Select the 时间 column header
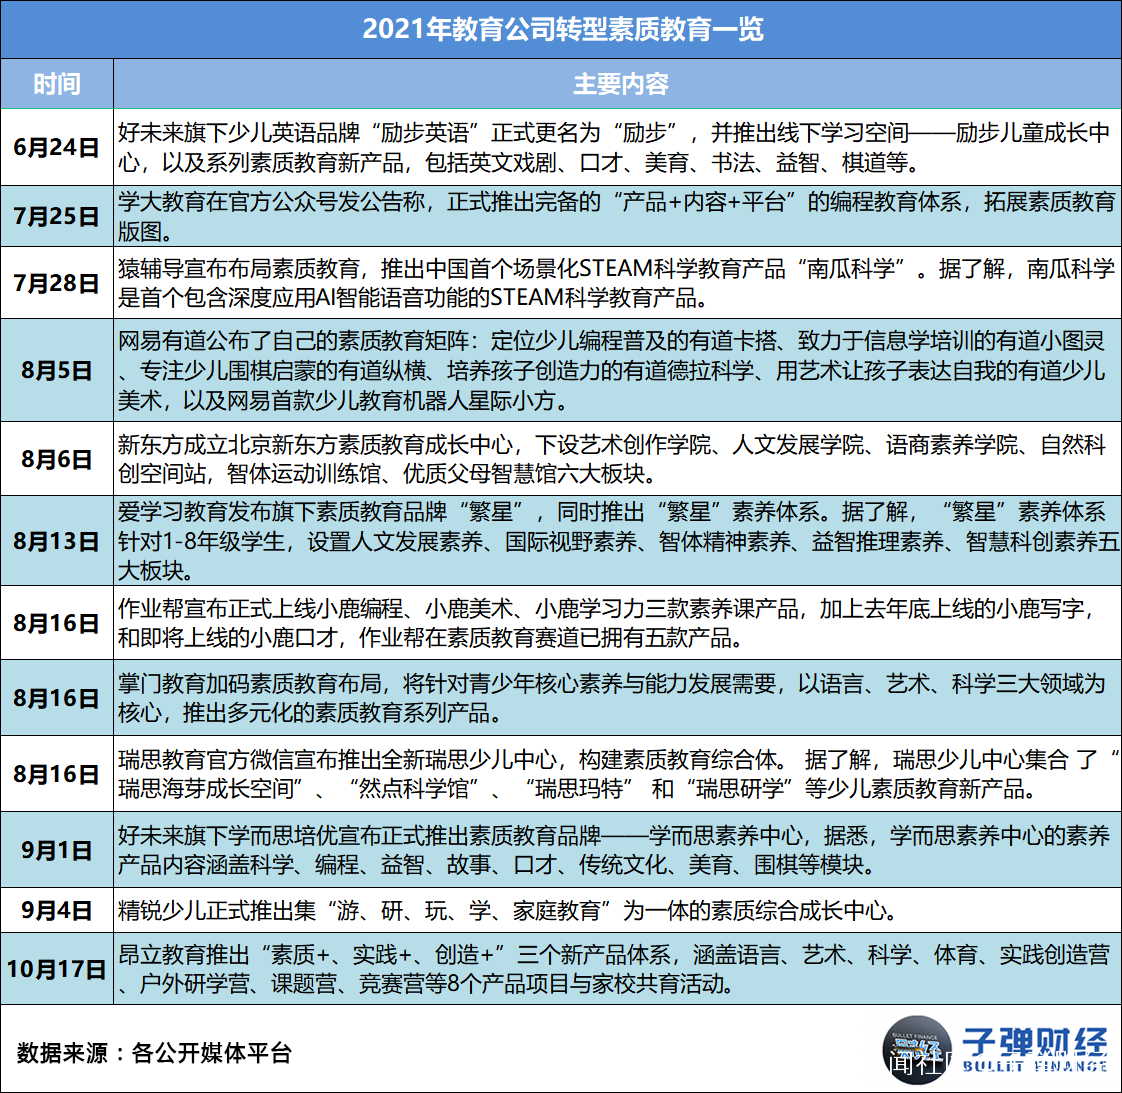This screenshot has height=1093, width=1122. [57, 84]
